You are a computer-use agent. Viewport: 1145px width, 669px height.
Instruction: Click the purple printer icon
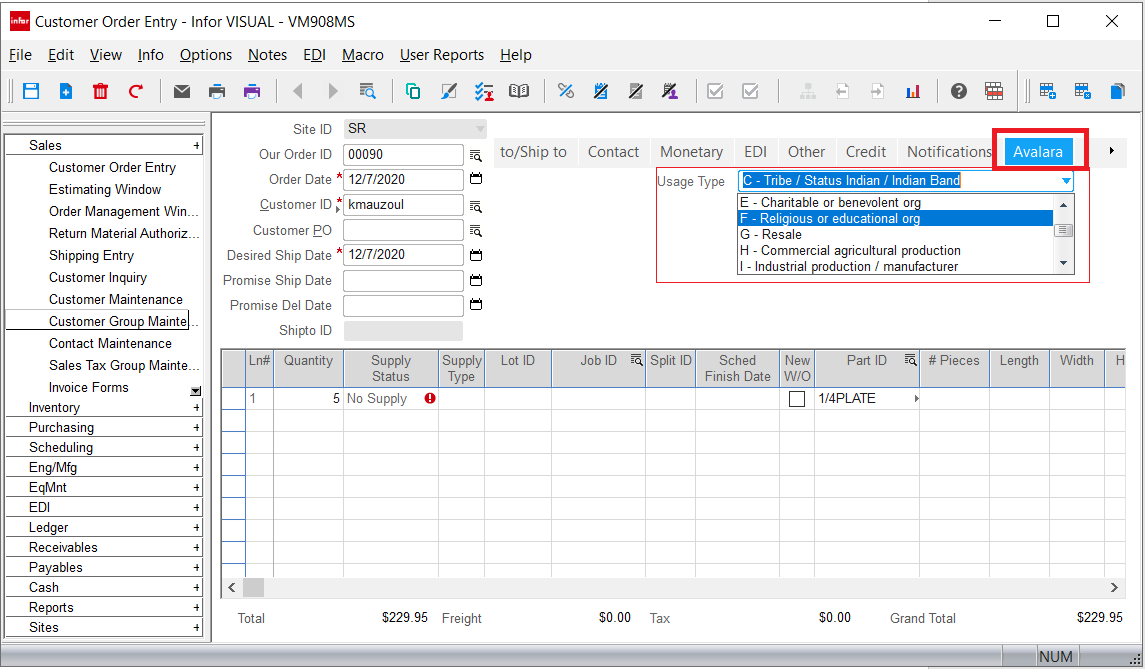coord(252,91)
